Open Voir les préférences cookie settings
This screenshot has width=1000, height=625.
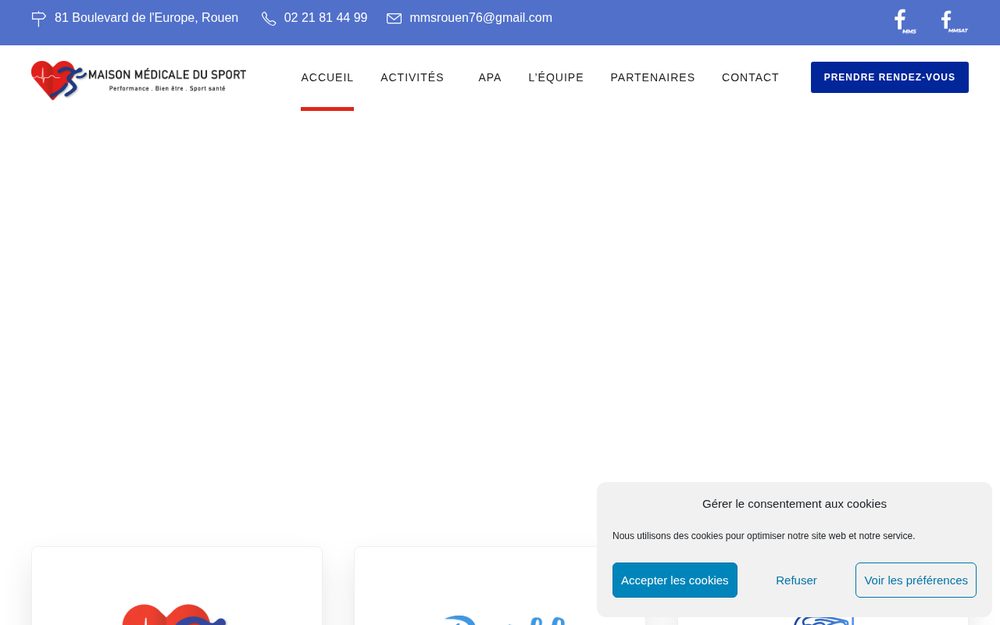[916, 580]
